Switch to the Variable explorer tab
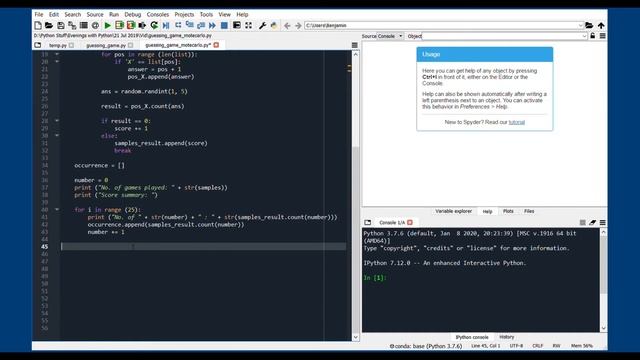The image size is (640, 360). 453,211
